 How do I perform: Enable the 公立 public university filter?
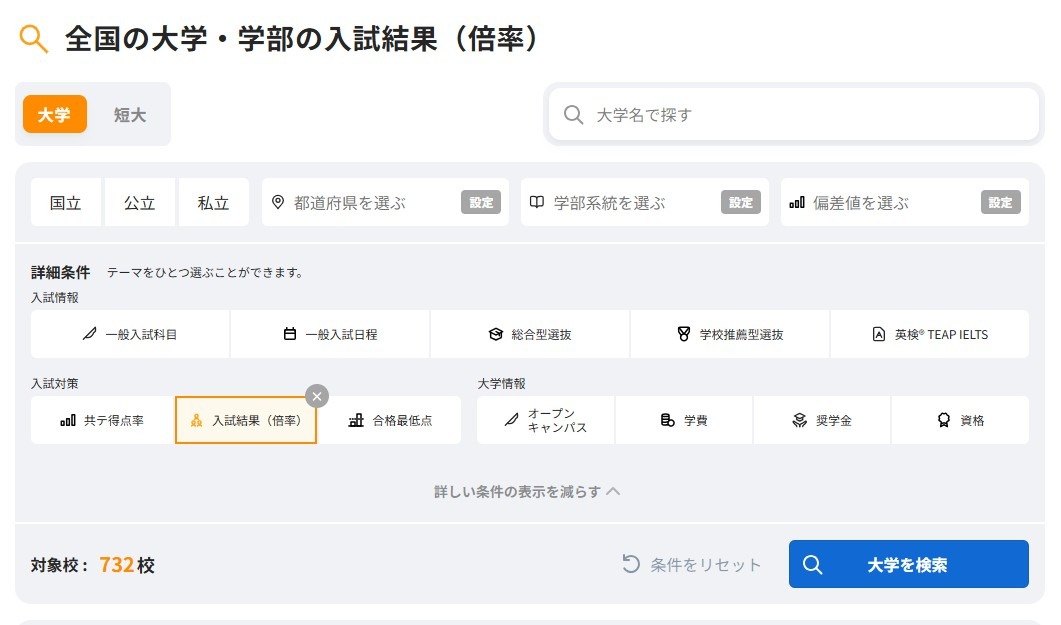coord(139,202)
